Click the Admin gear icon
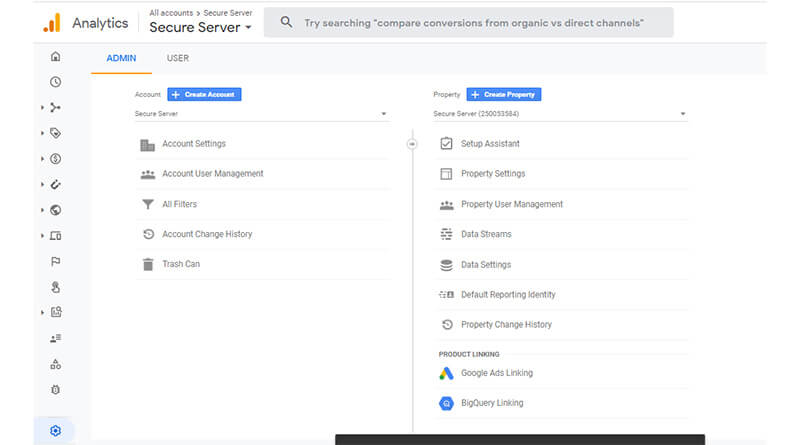The width and height of the screenshot is (800, 445). 56,431
